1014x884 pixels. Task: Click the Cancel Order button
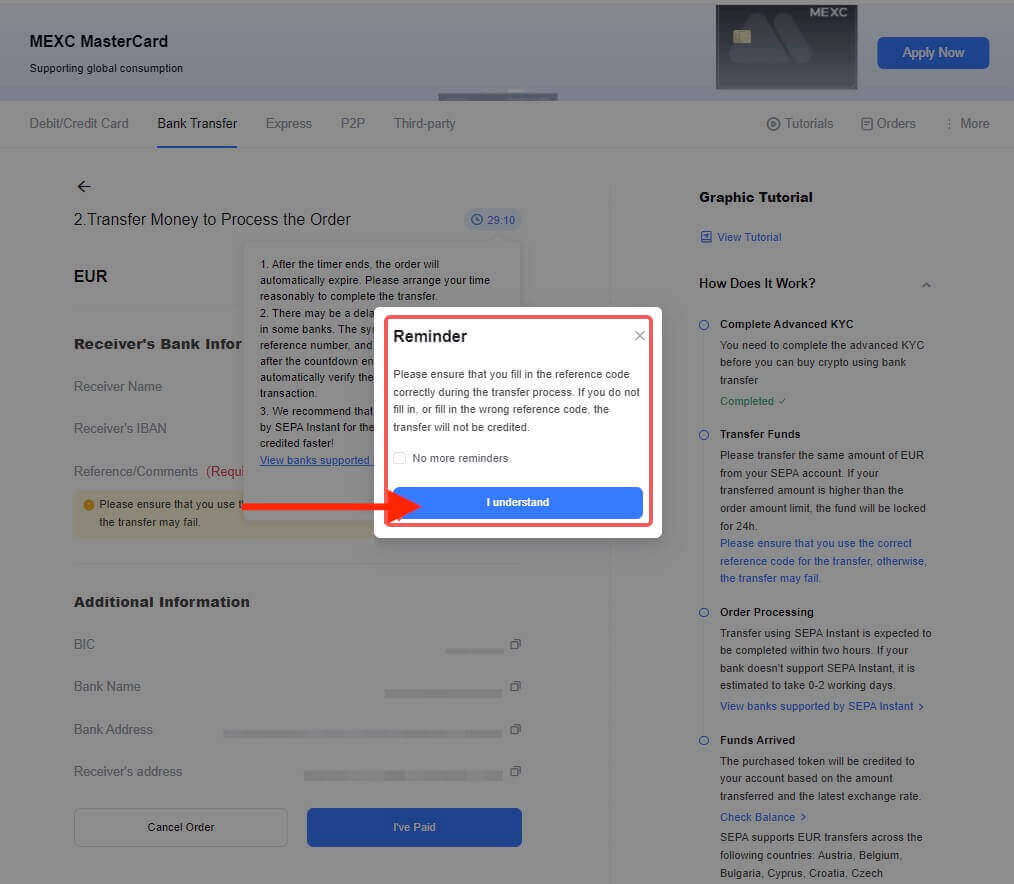pos(180,827)
